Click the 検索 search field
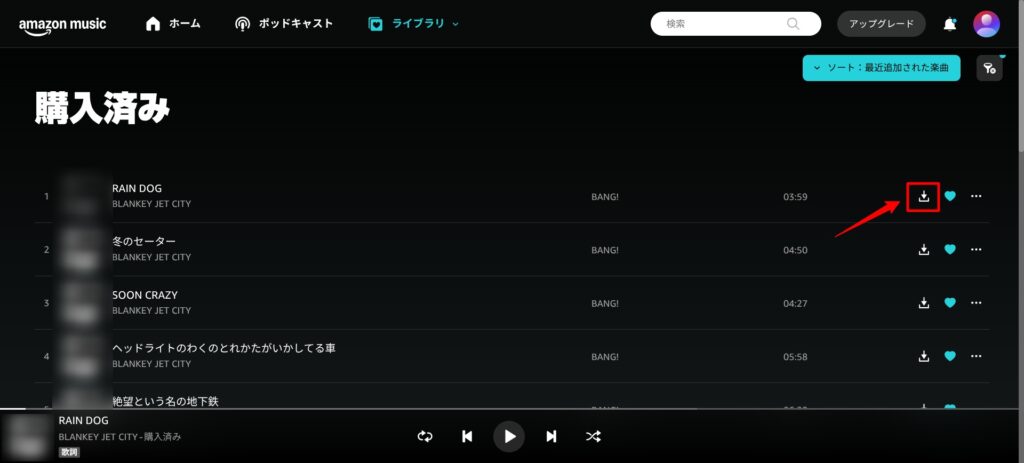 point(725,24)
